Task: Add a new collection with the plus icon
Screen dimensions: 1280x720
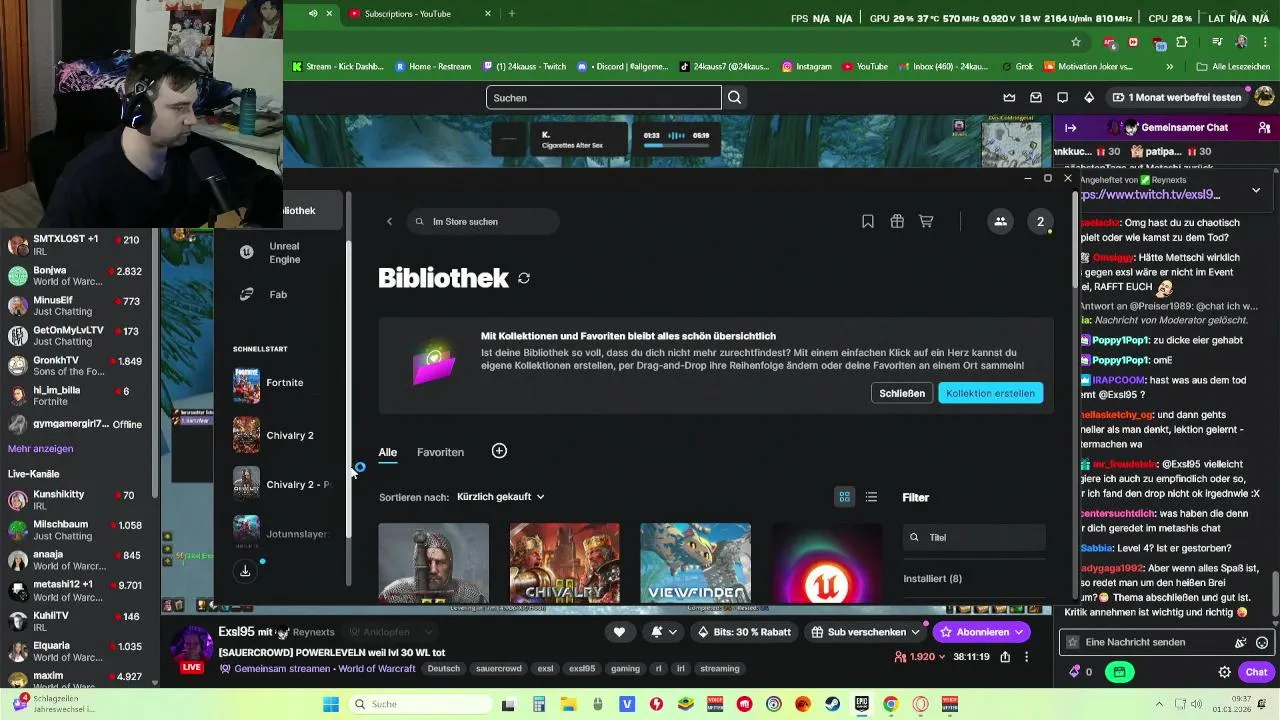Action: coord(499,451)
